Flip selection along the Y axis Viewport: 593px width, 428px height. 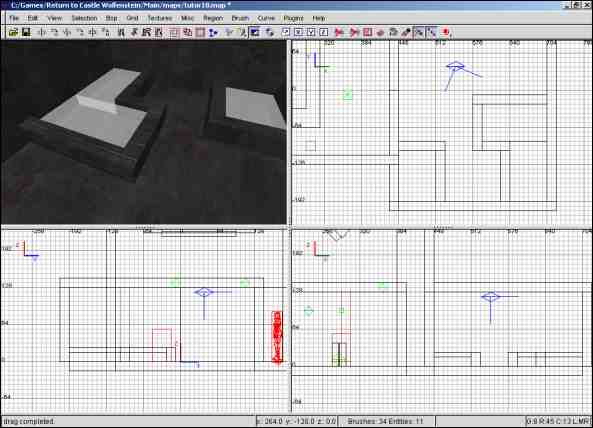point(67,33)
